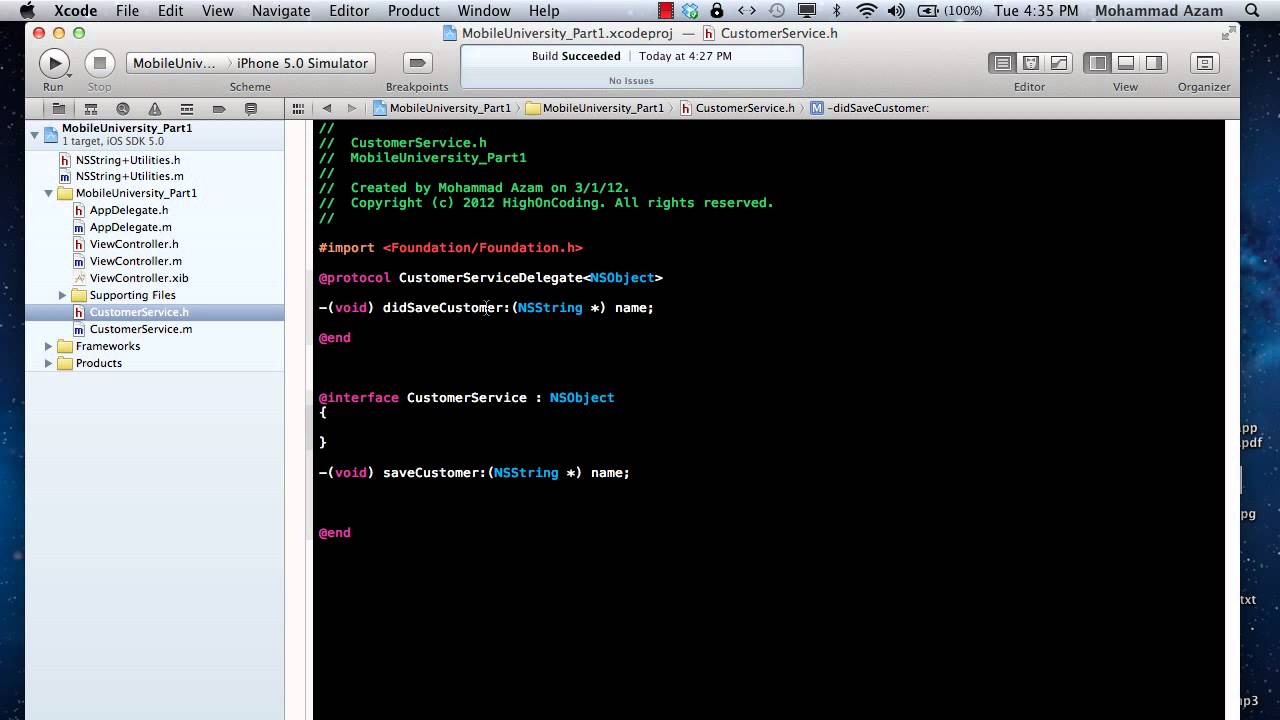Click the volume icon in menu bar

tap(896, 11)
